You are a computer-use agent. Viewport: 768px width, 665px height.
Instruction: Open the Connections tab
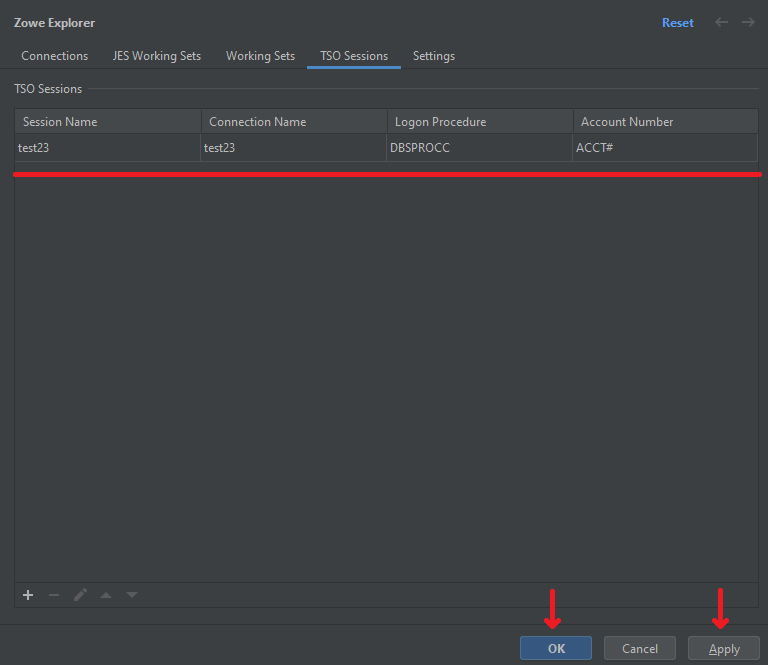tap(55, 56)
